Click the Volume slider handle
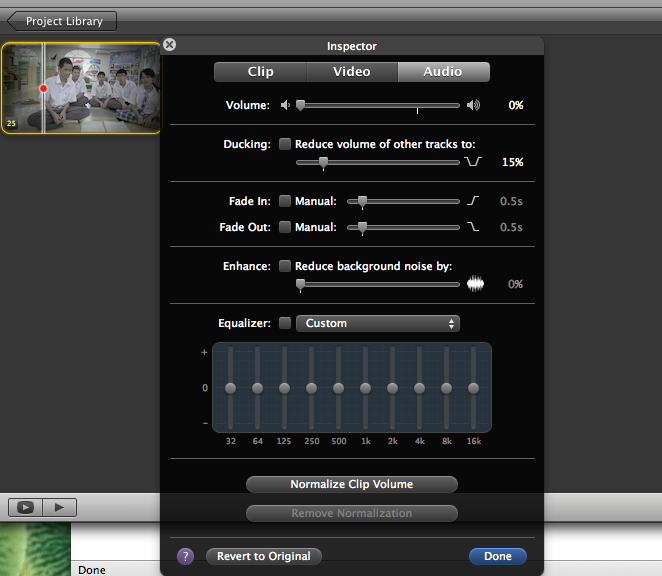Image resolution: width=662 pixels, height=576 pixels. pyautogui.click(x=300, y=106)
